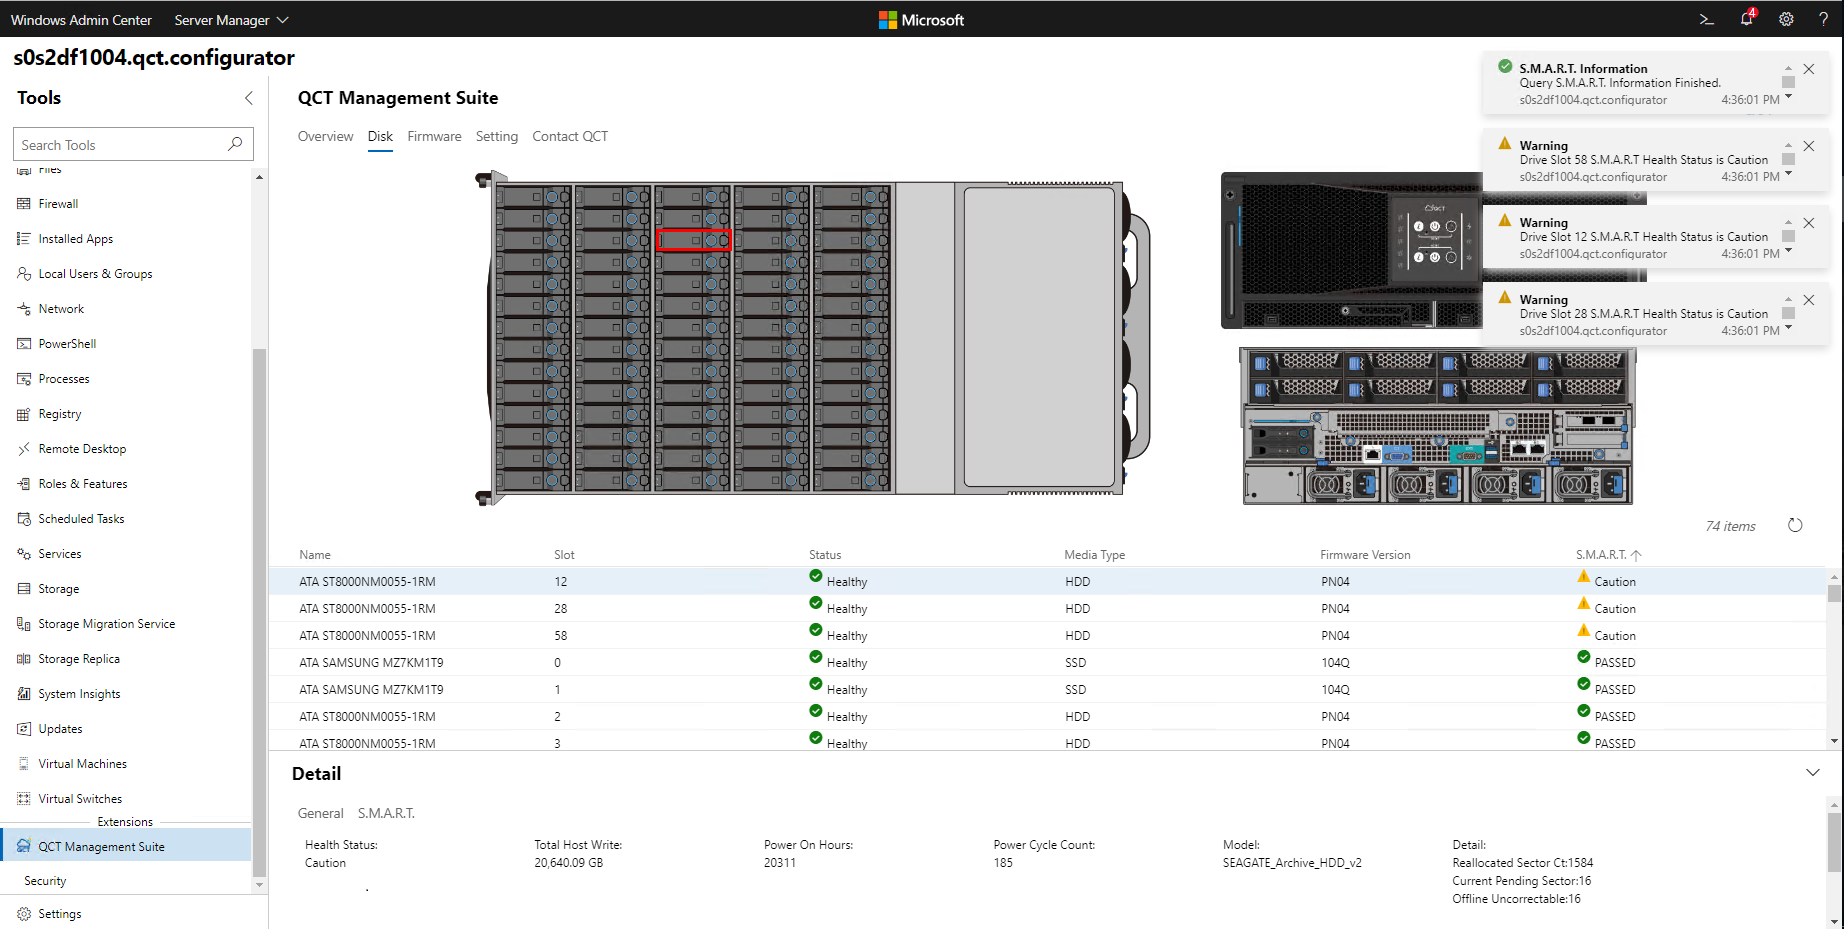1844x929 pixels.
Task: Select QCT Management Suite extension
Action: point(126,846)
